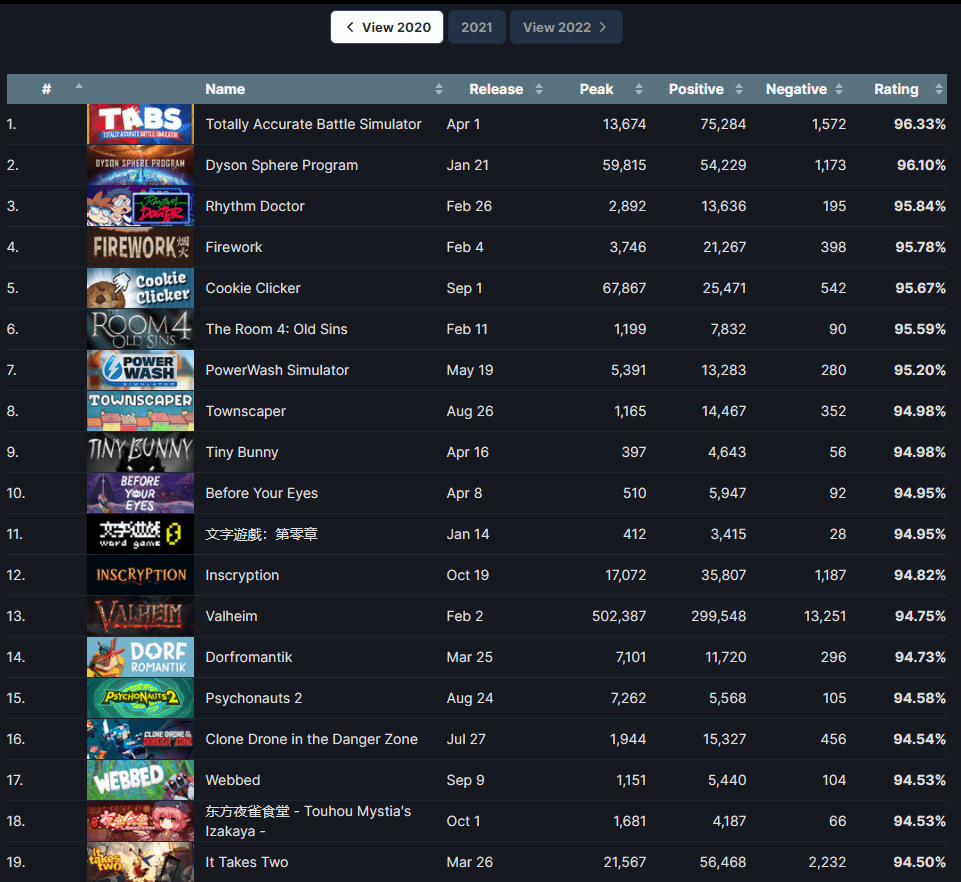Open the TABS game thumbnail
Image resolution: width=961 pixels, height=882 pixels.
pos(140,124)
